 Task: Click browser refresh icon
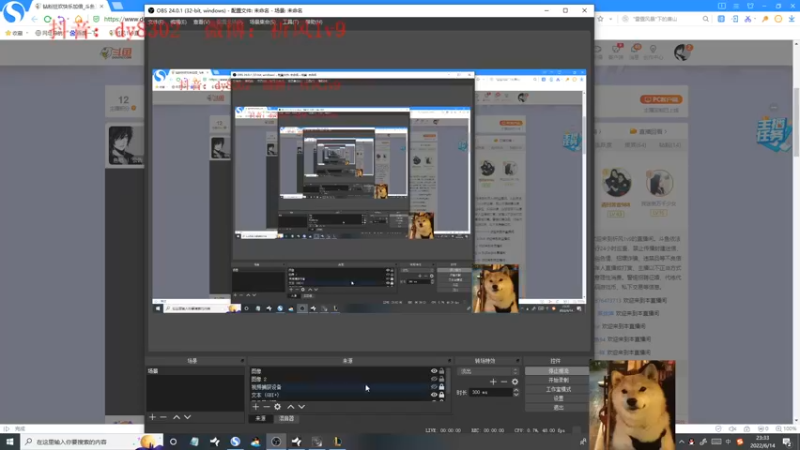point(47,19)
